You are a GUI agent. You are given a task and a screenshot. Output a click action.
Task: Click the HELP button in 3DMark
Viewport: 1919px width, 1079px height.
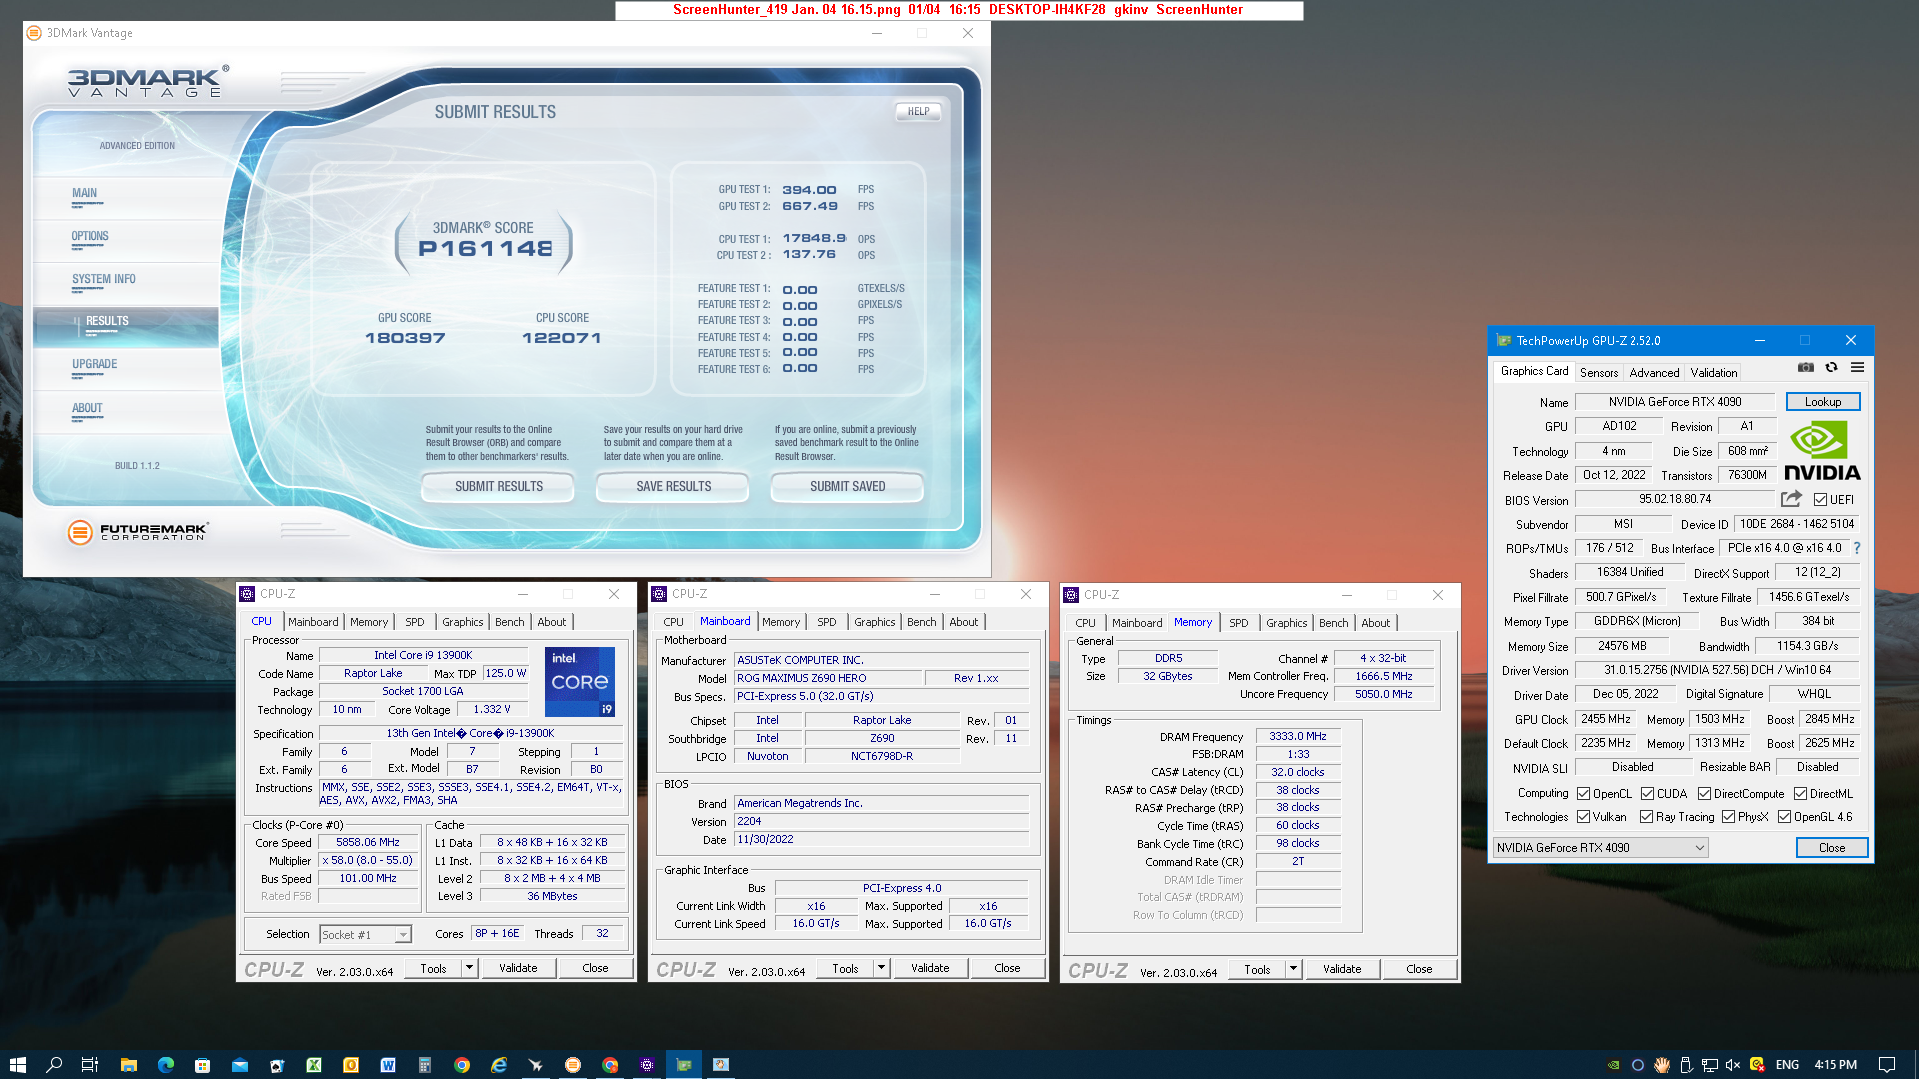tap(918, 111)
